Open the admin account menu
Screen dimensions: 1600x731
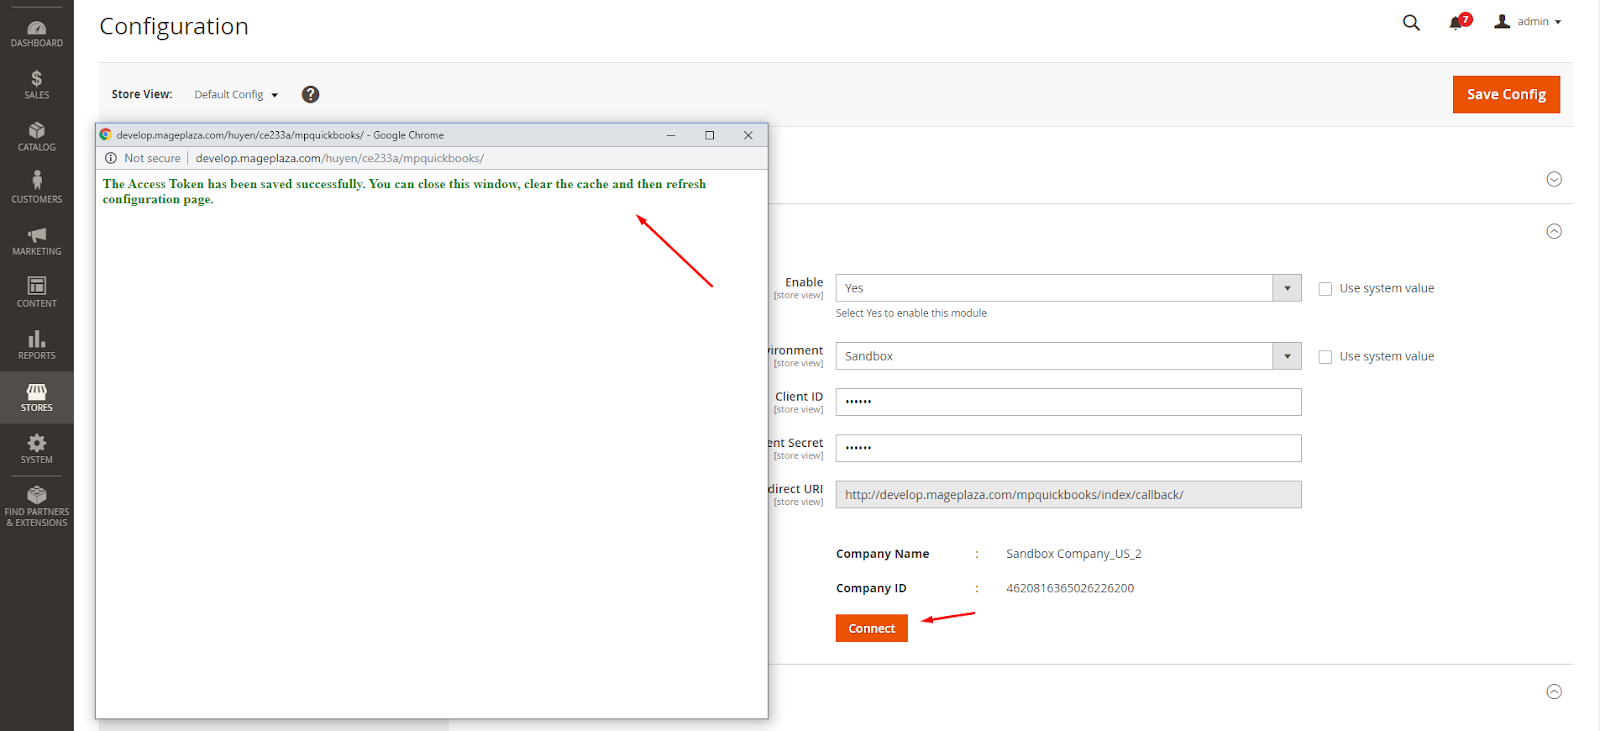(1528, 22)
